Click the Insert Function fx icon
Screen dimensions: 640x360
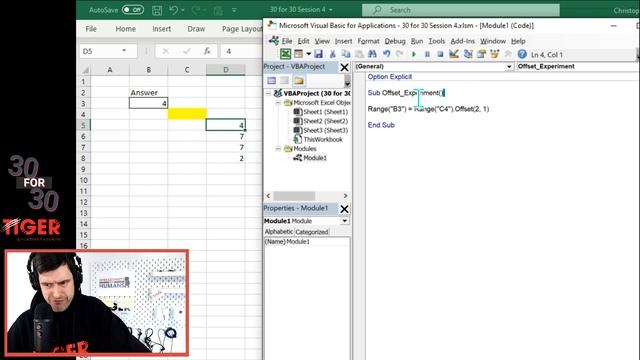[207, 51]
